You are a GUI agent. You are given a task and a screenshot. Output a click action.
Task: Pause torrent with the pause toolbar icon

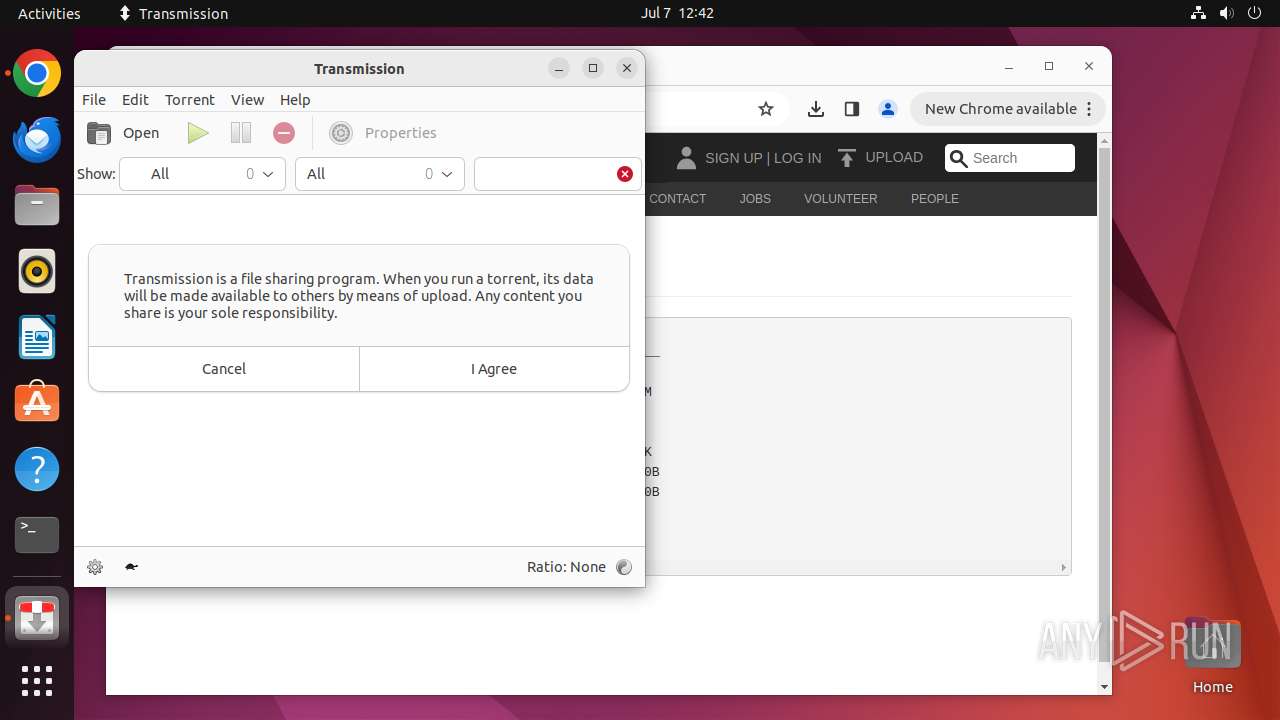[241, 133]
